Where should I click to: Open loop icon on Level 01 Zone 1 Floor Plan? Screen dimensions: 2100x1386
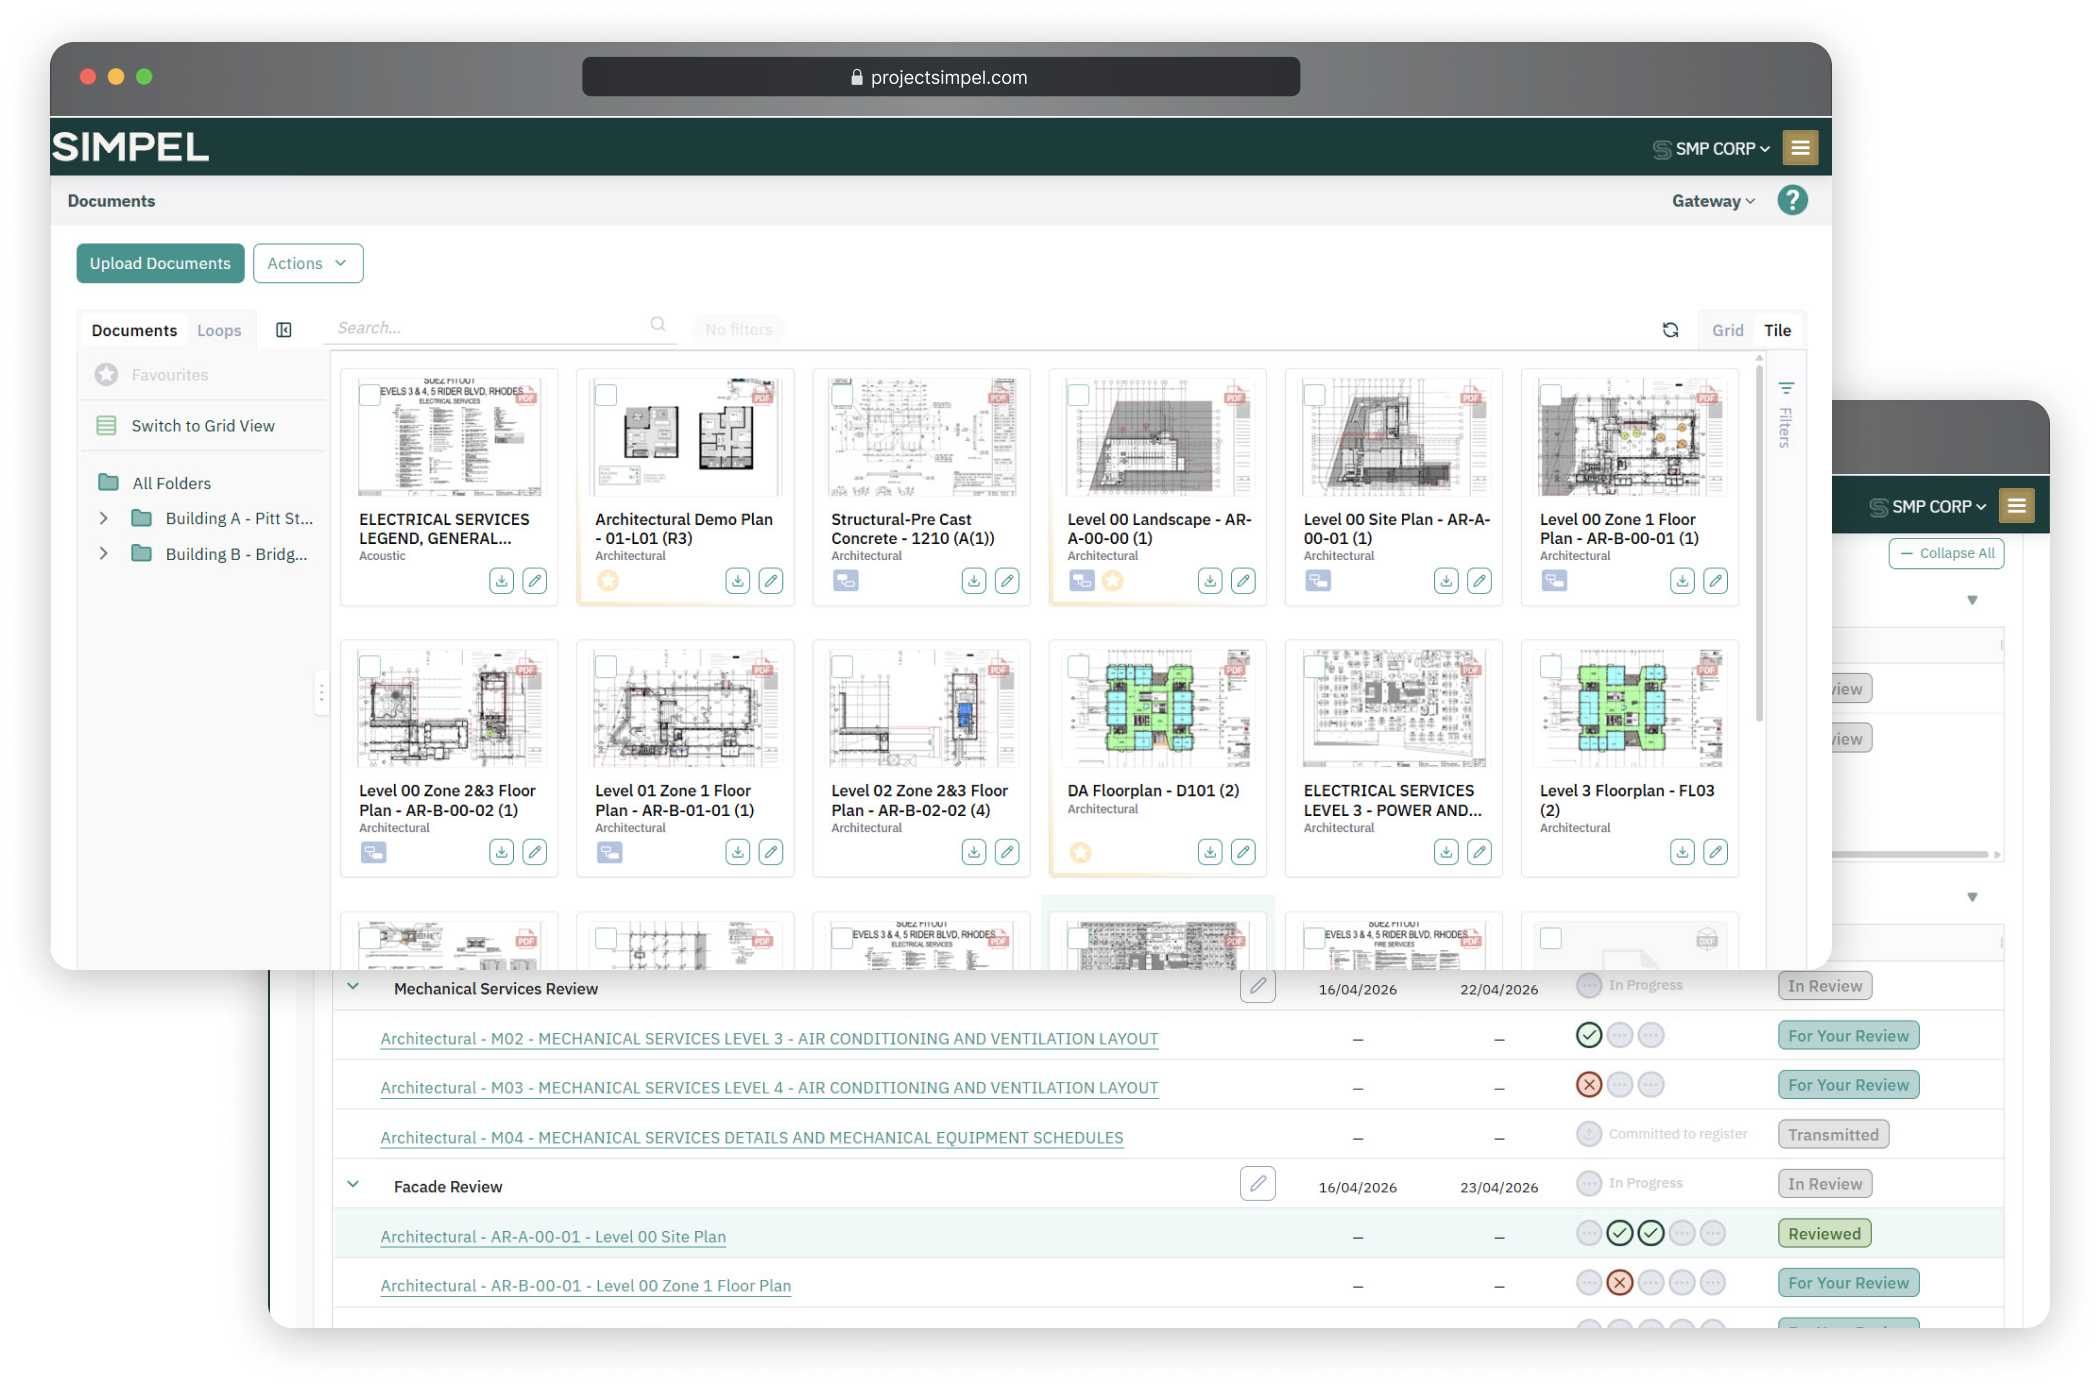pyautogui.click(x=609, y=852)
